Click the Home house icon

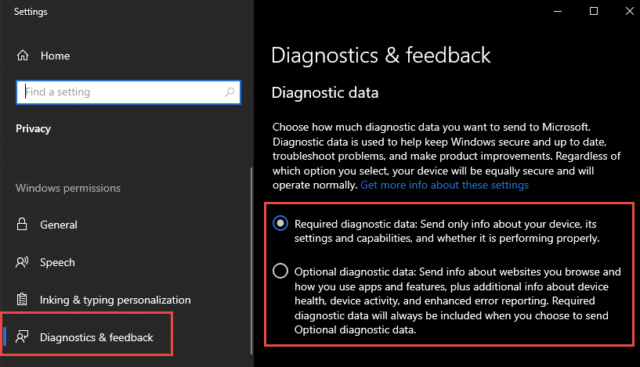point(22,55)
